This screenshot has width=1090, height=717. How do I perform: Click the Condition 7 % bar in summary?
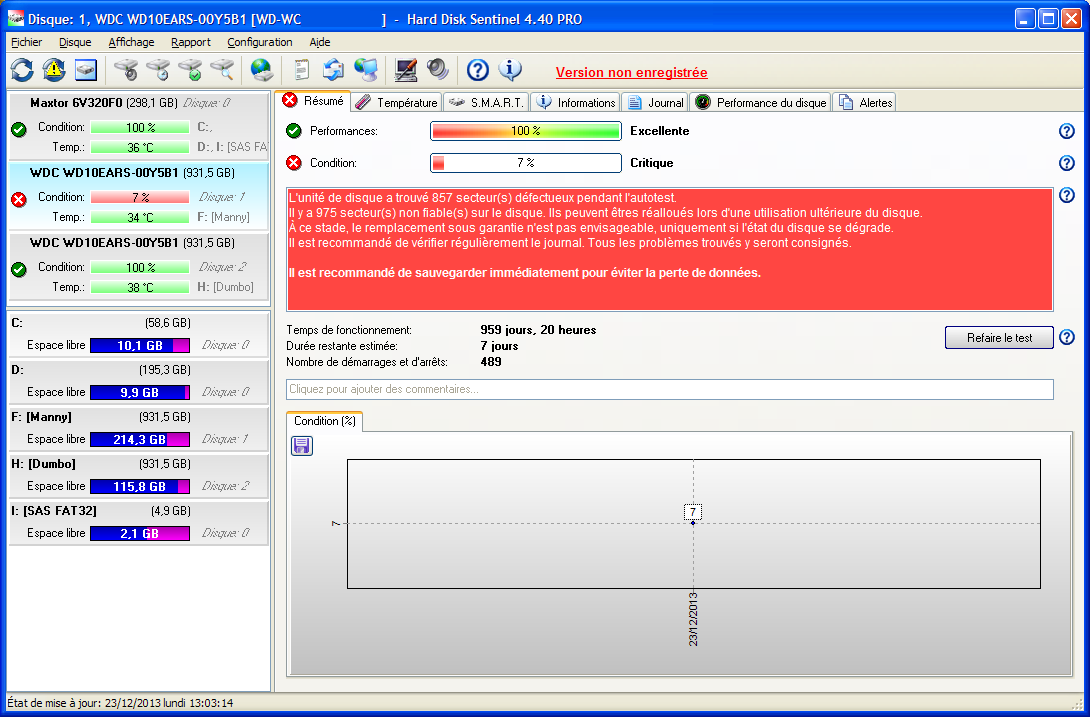point(526,163)
